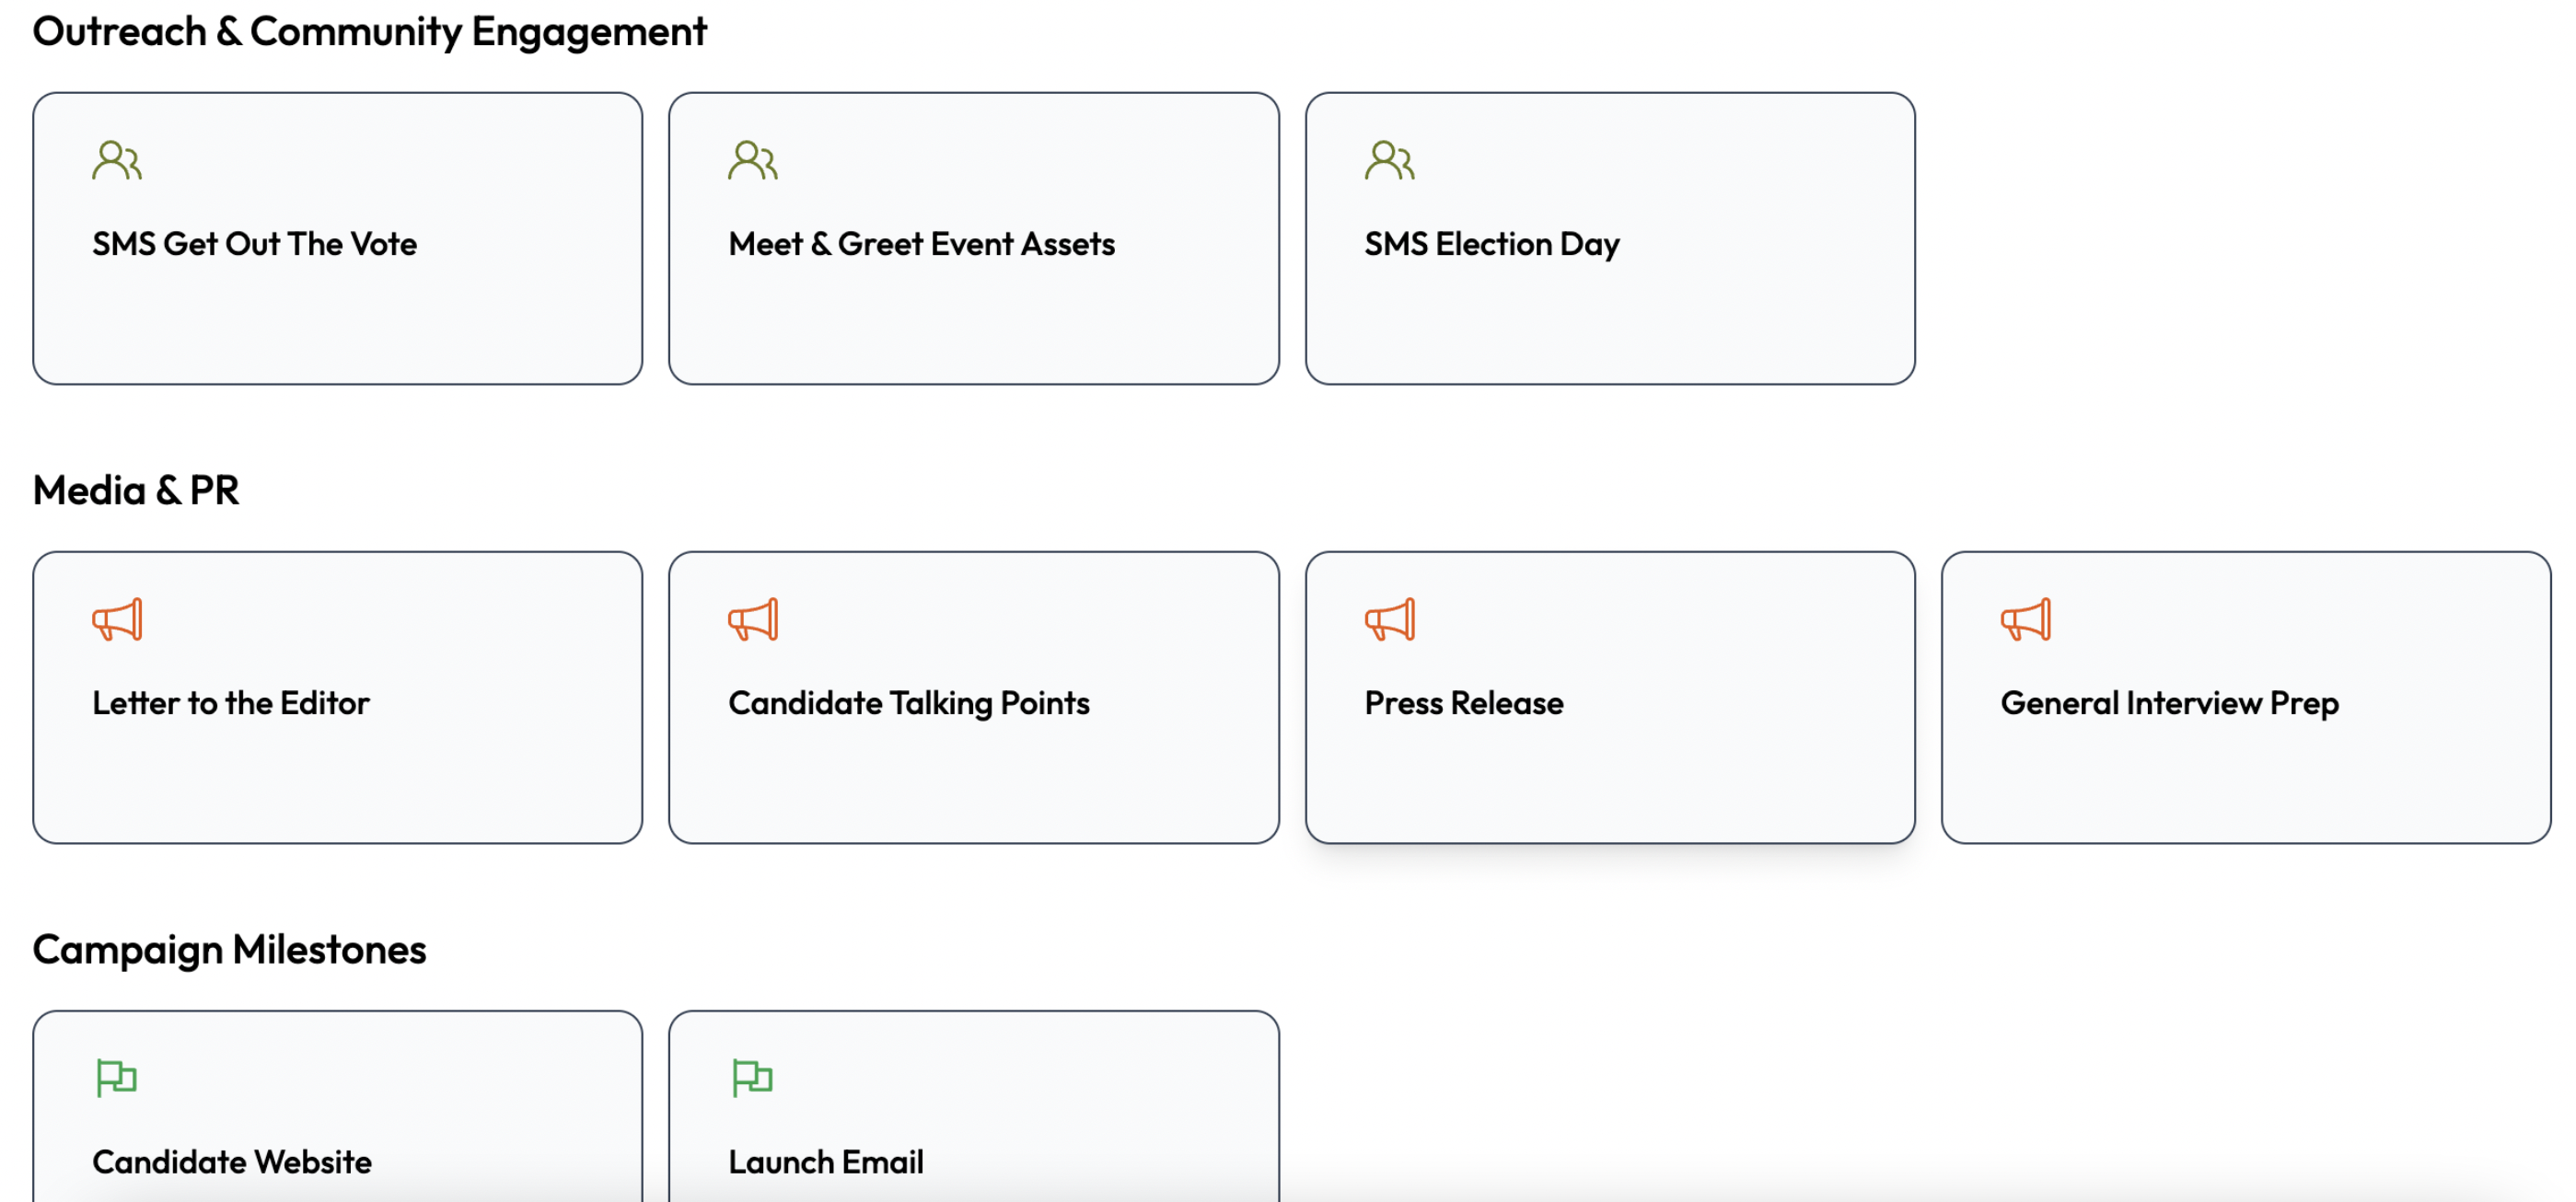Click the megaphone icon on Letter to the Editor card
Screen dimensions: 2576x1202
click(x=119, y=620)
